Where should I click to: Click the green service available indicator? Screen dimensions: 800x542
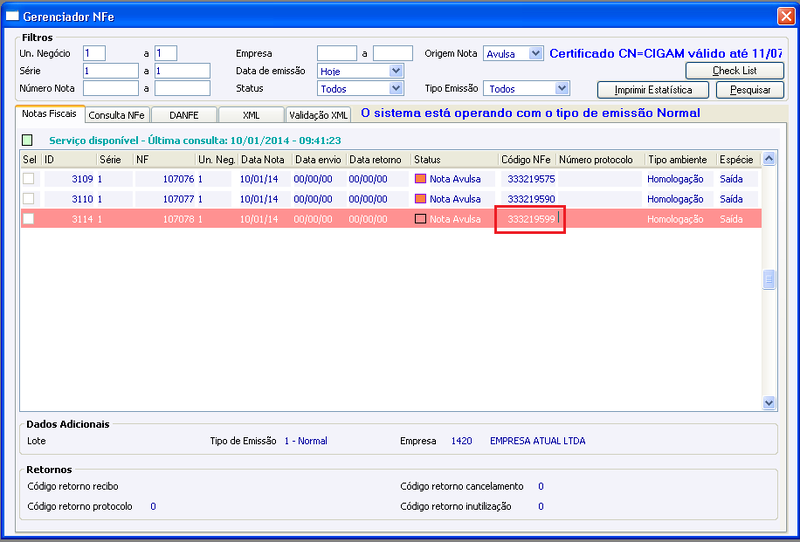28,140
